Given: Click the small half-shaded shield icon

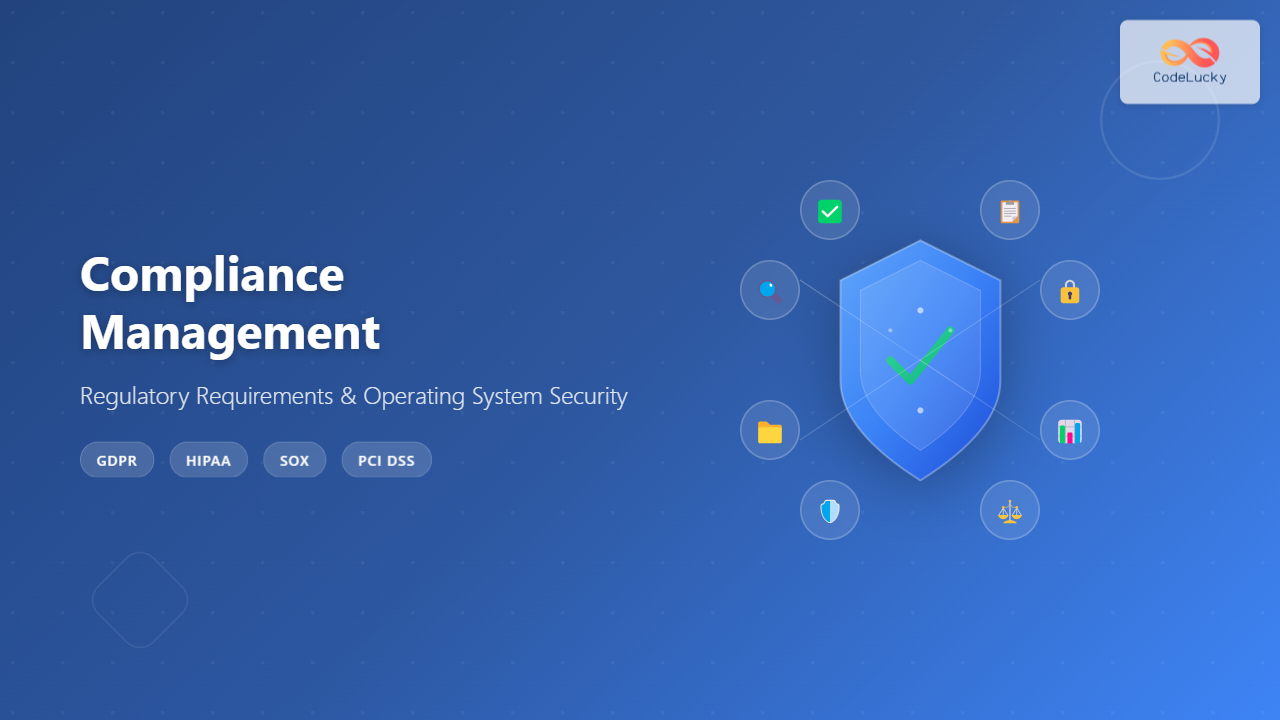Looking at the screenshot, I should 830,511.
